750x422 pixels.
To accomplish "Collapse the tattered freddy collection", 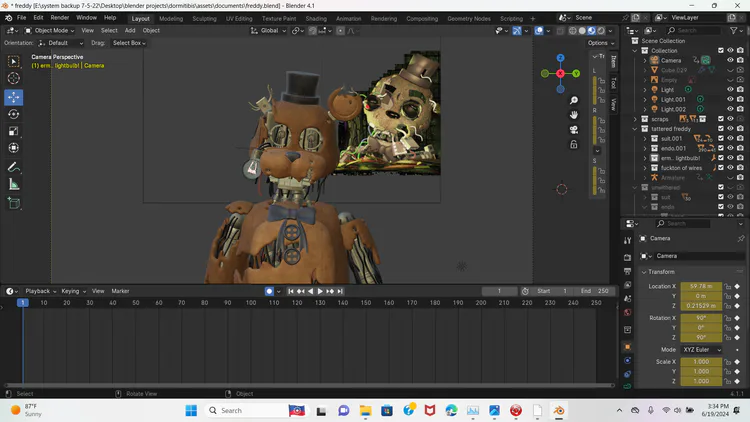I will 635,129.
